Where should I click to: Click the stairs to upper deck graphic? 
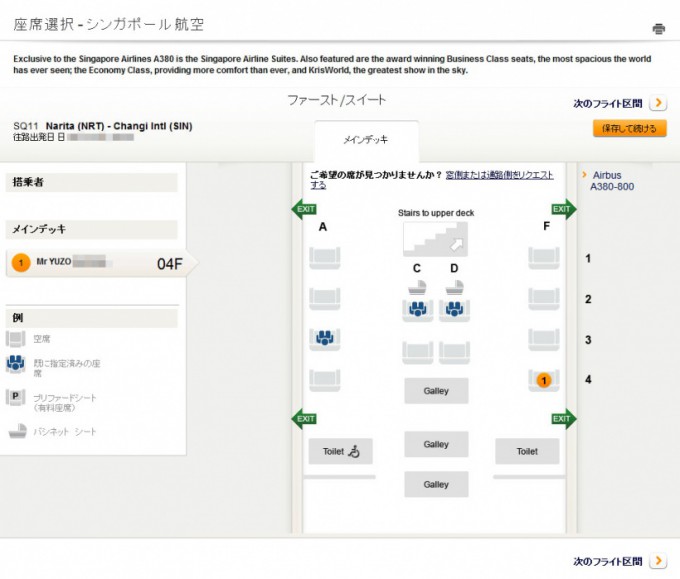click(435, 239)
